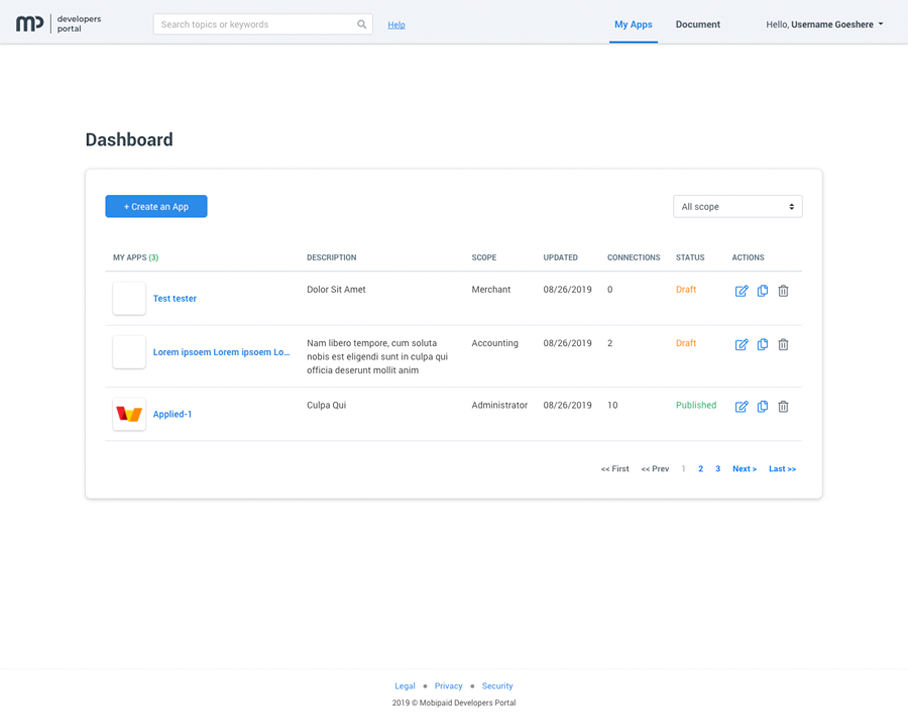Click the ACTIONS column header

[748, 257]
